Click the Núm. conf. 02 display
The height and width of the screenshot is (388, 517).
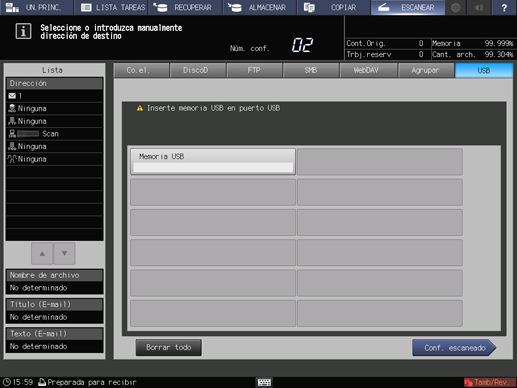click(302, 45)
